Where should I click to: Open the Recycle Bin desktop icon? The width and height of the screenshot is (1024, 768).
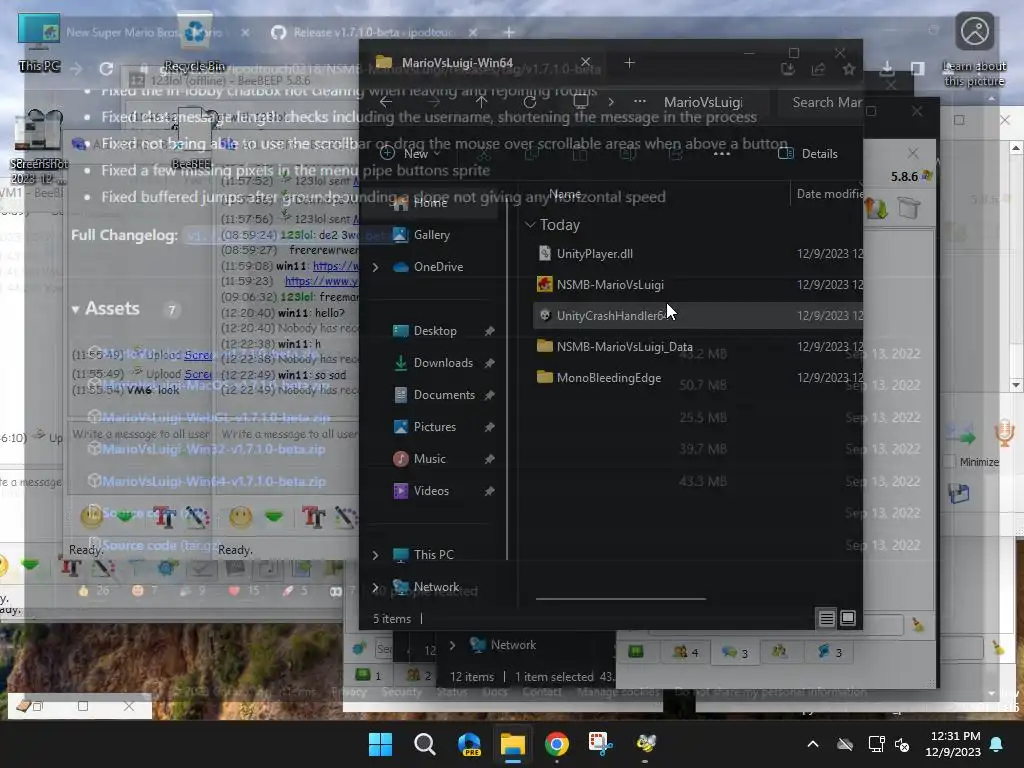click(195, 42)
